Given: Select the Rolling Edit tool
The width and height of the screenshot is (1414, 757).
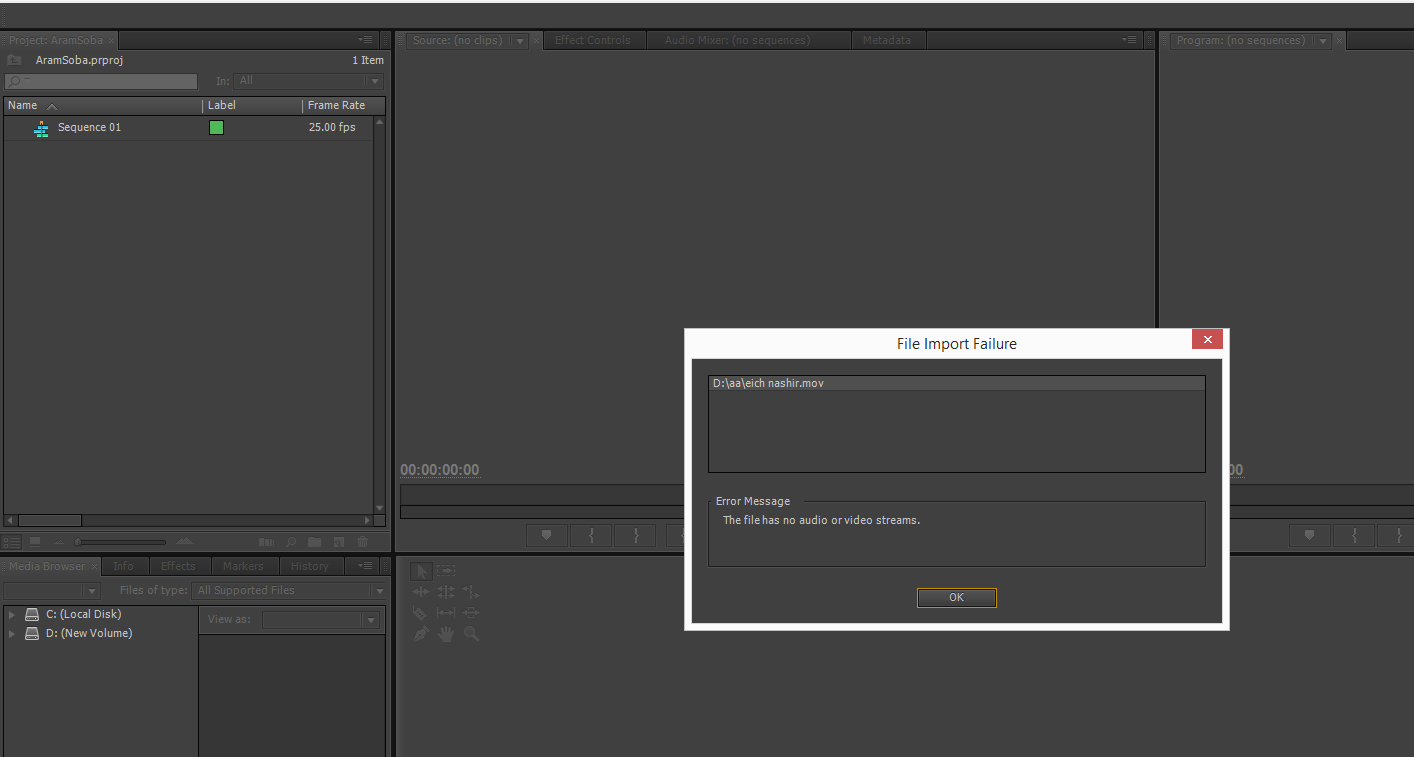Looking at the screenshot, I should pyautogui.click(x=446, y=592).
